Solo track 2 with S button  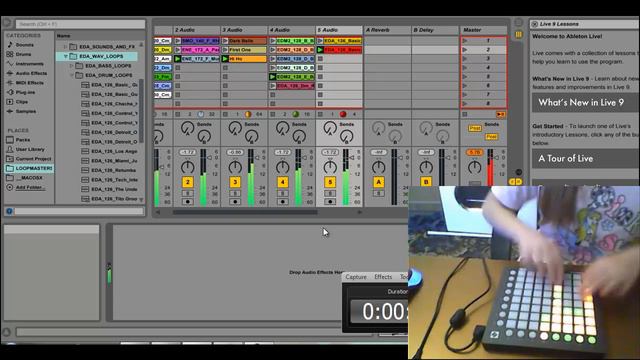[188, 193]
